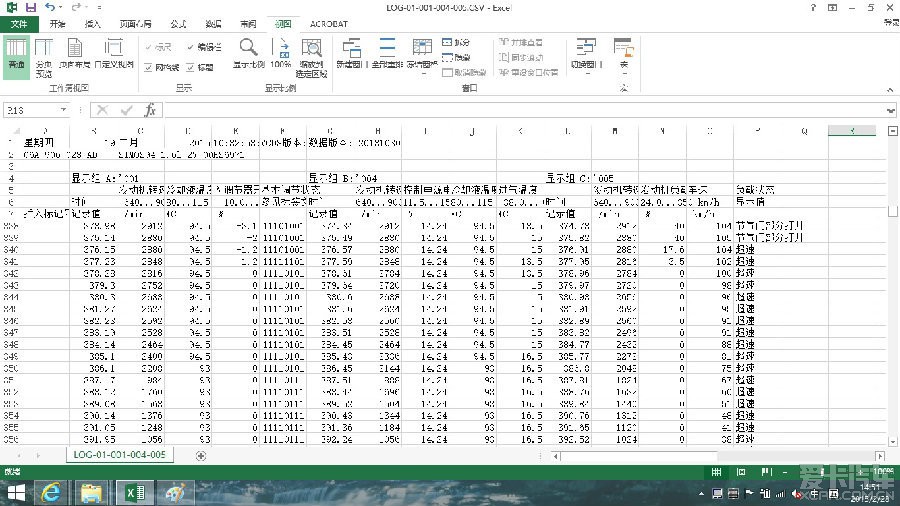Switch to Page Layout (页面布局) view button
Viewport: 900px width, 506px height.
(75, 55)
